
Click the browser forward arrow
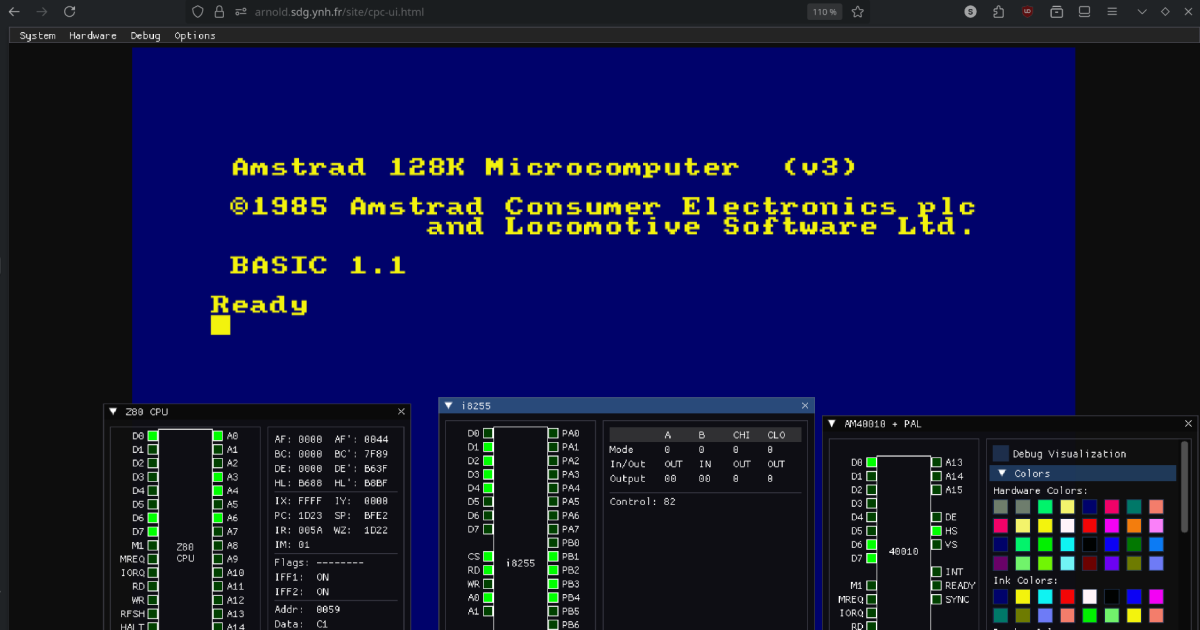[x=41, y=12]
